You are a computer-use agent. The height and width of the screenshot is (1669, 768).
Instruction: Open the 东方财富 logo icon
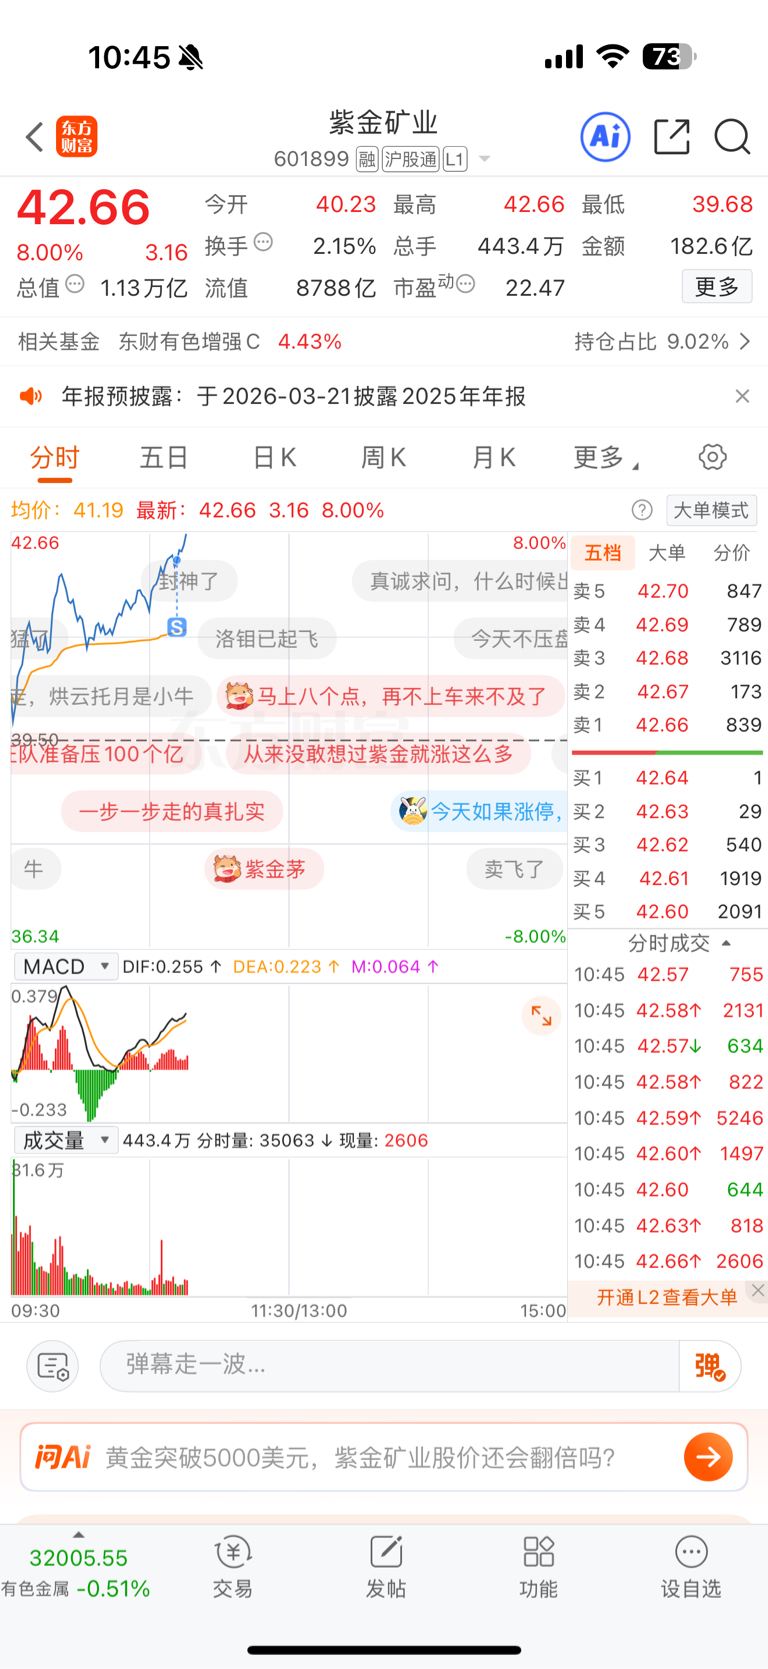pyautogui.click(x=77, y=137)
